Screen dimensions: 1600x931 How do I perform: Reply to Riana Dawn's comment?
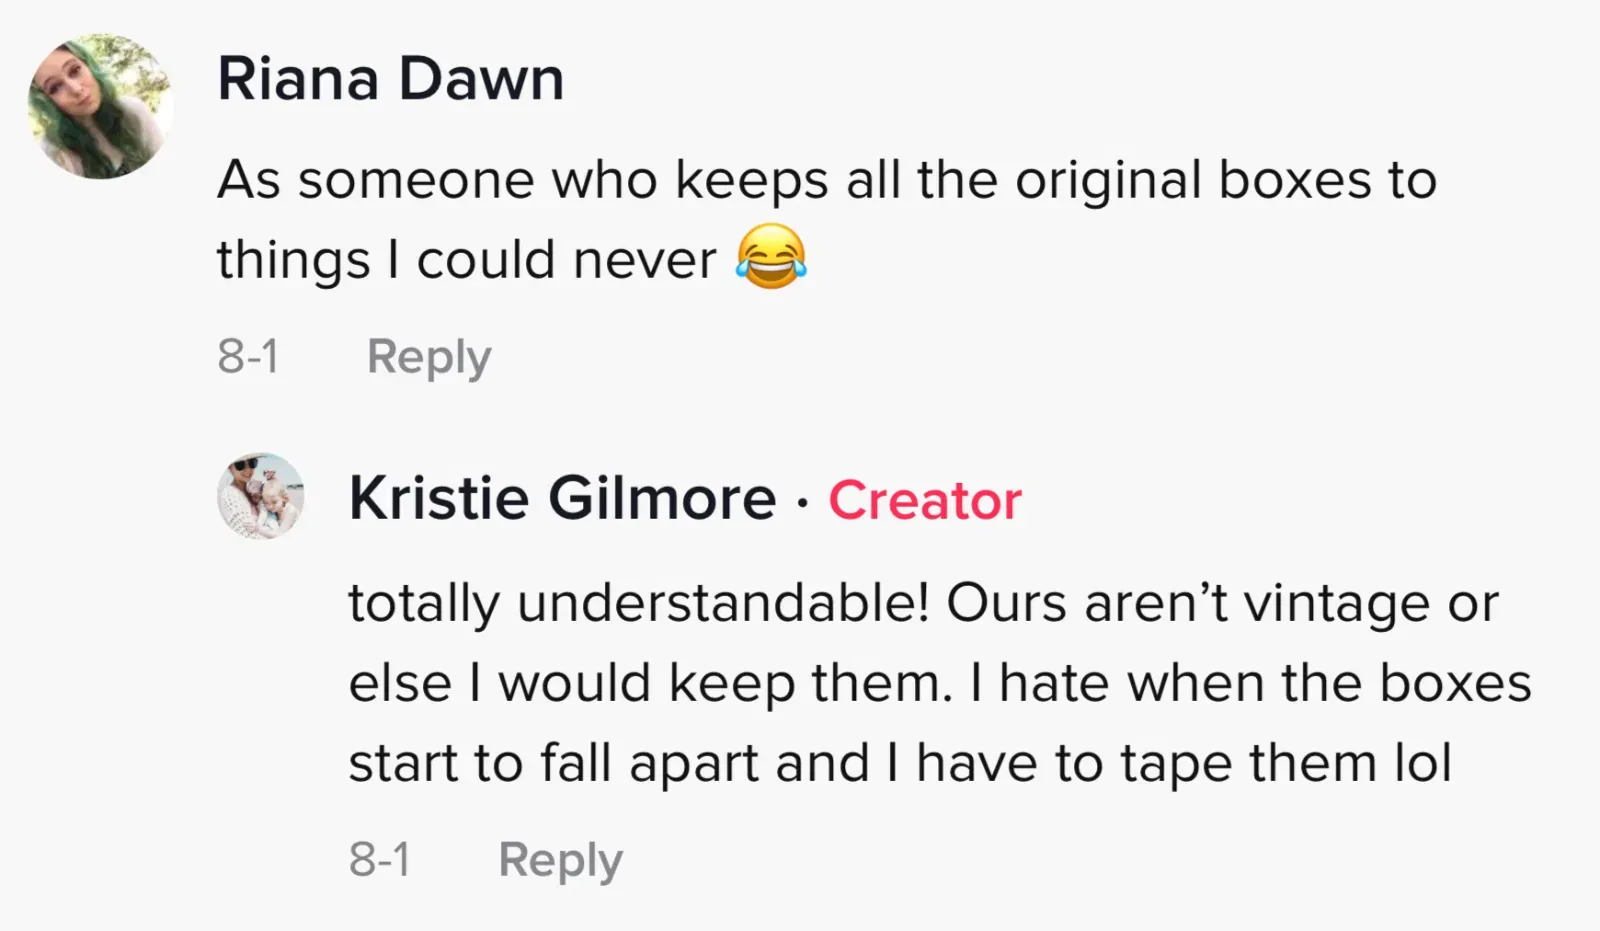(x=429, y=357)
